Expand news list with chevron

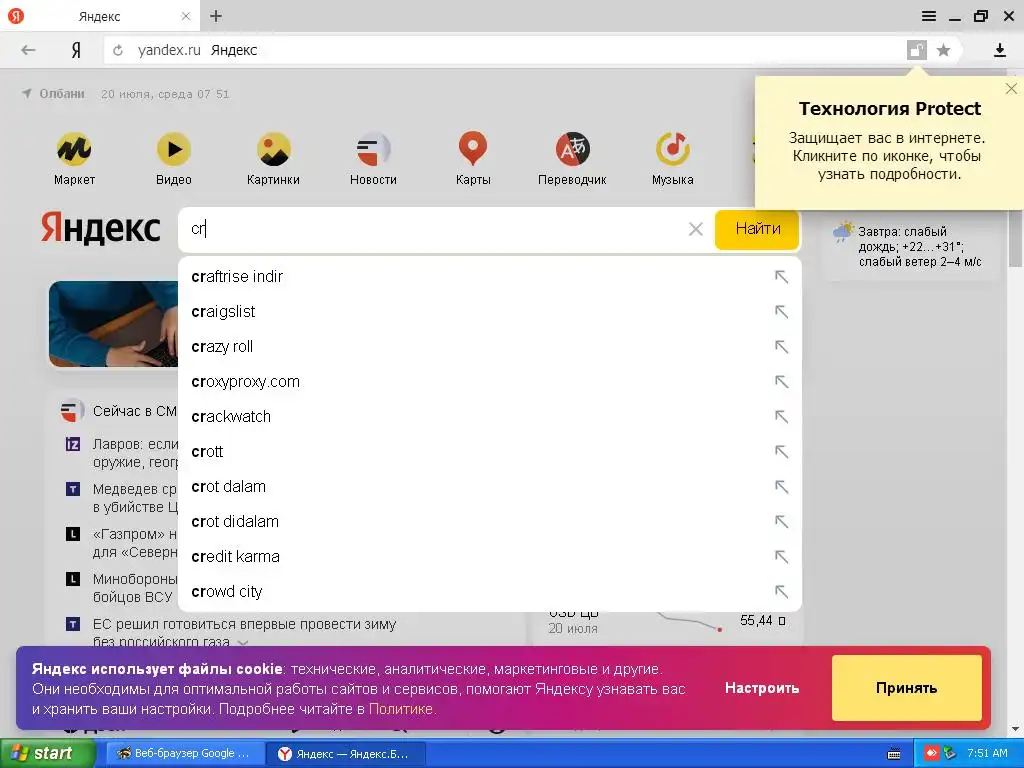(243, 643)
